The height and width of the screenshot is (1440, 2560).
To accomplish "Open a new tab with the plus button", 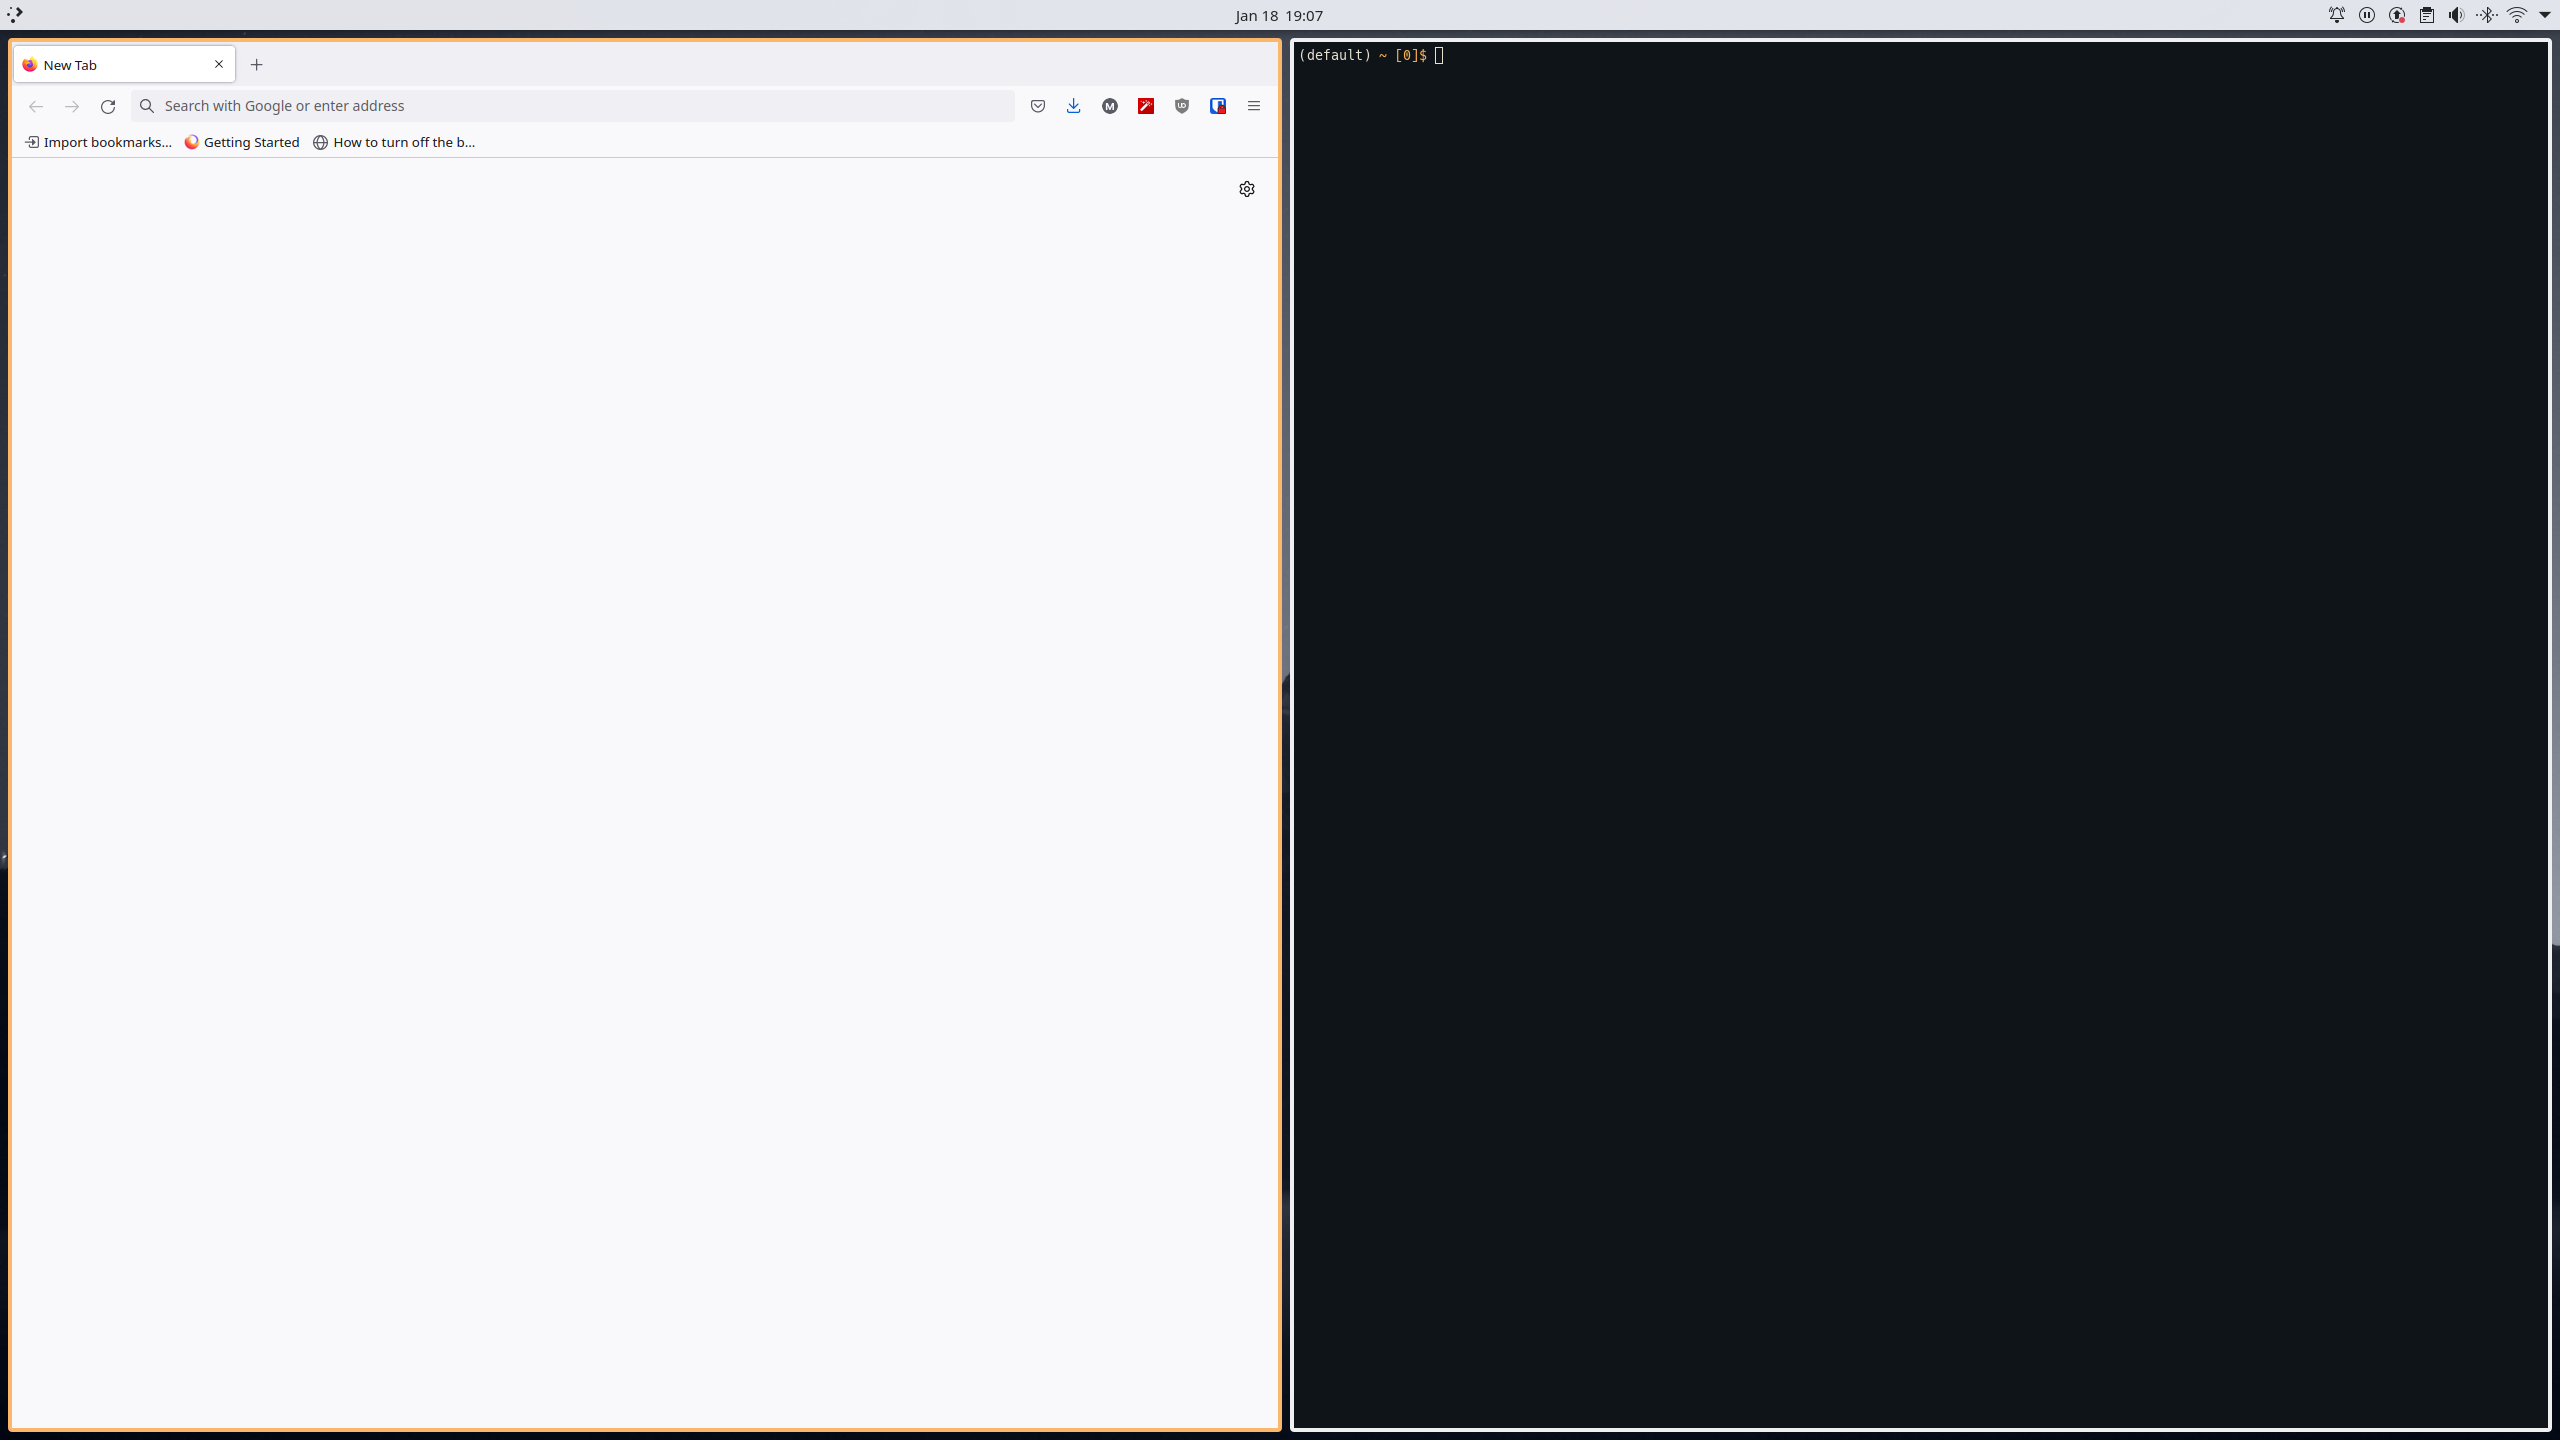I will tap(257, 65).
